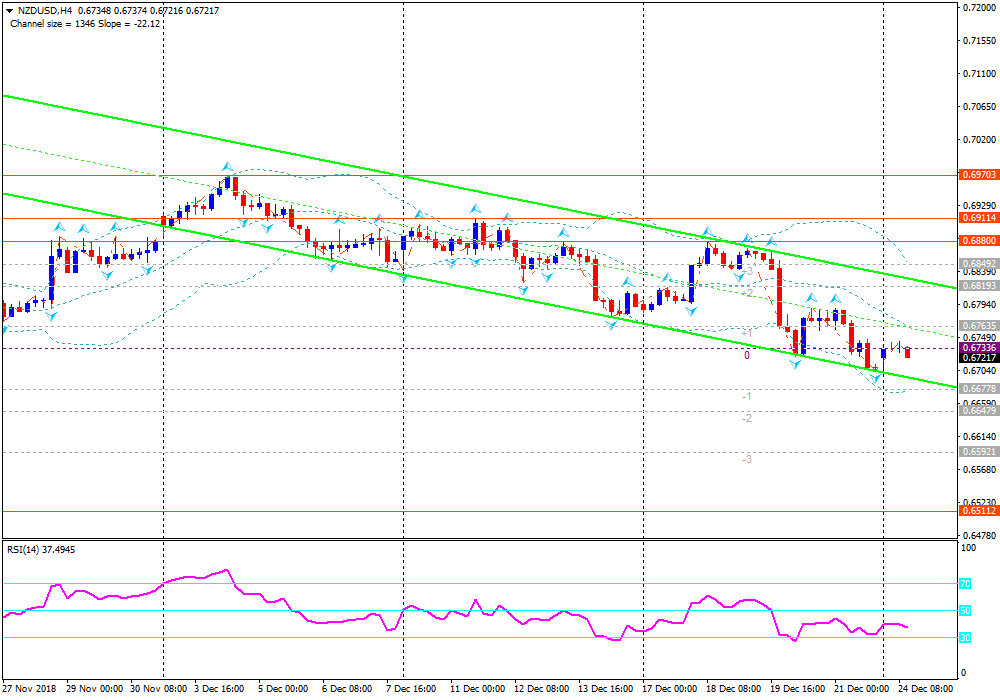This screenshot has width=1000, height=700.
Task: Click the 0.71550 price scale value
Action: (x=979, y=40)
